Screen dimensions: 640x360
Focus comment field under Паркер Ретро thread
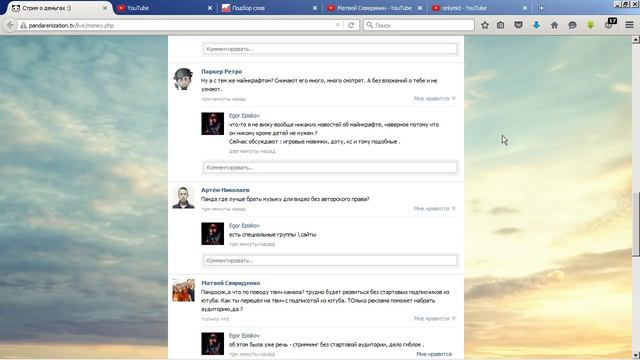coord(330,168)
